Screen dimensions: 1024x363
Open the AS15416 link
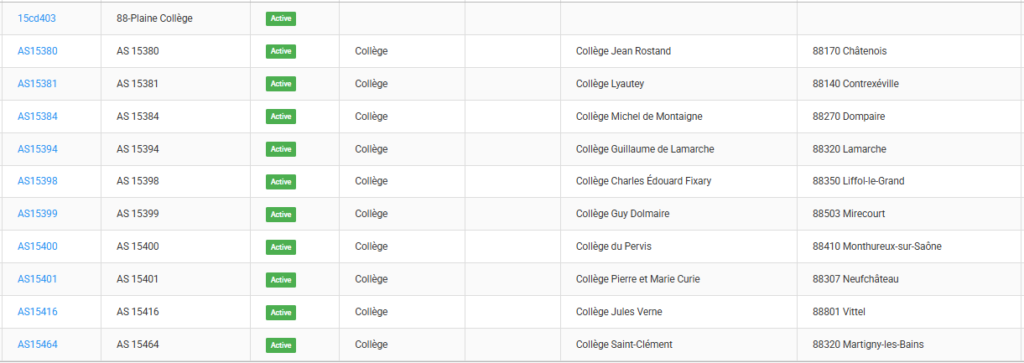(37, 311)
